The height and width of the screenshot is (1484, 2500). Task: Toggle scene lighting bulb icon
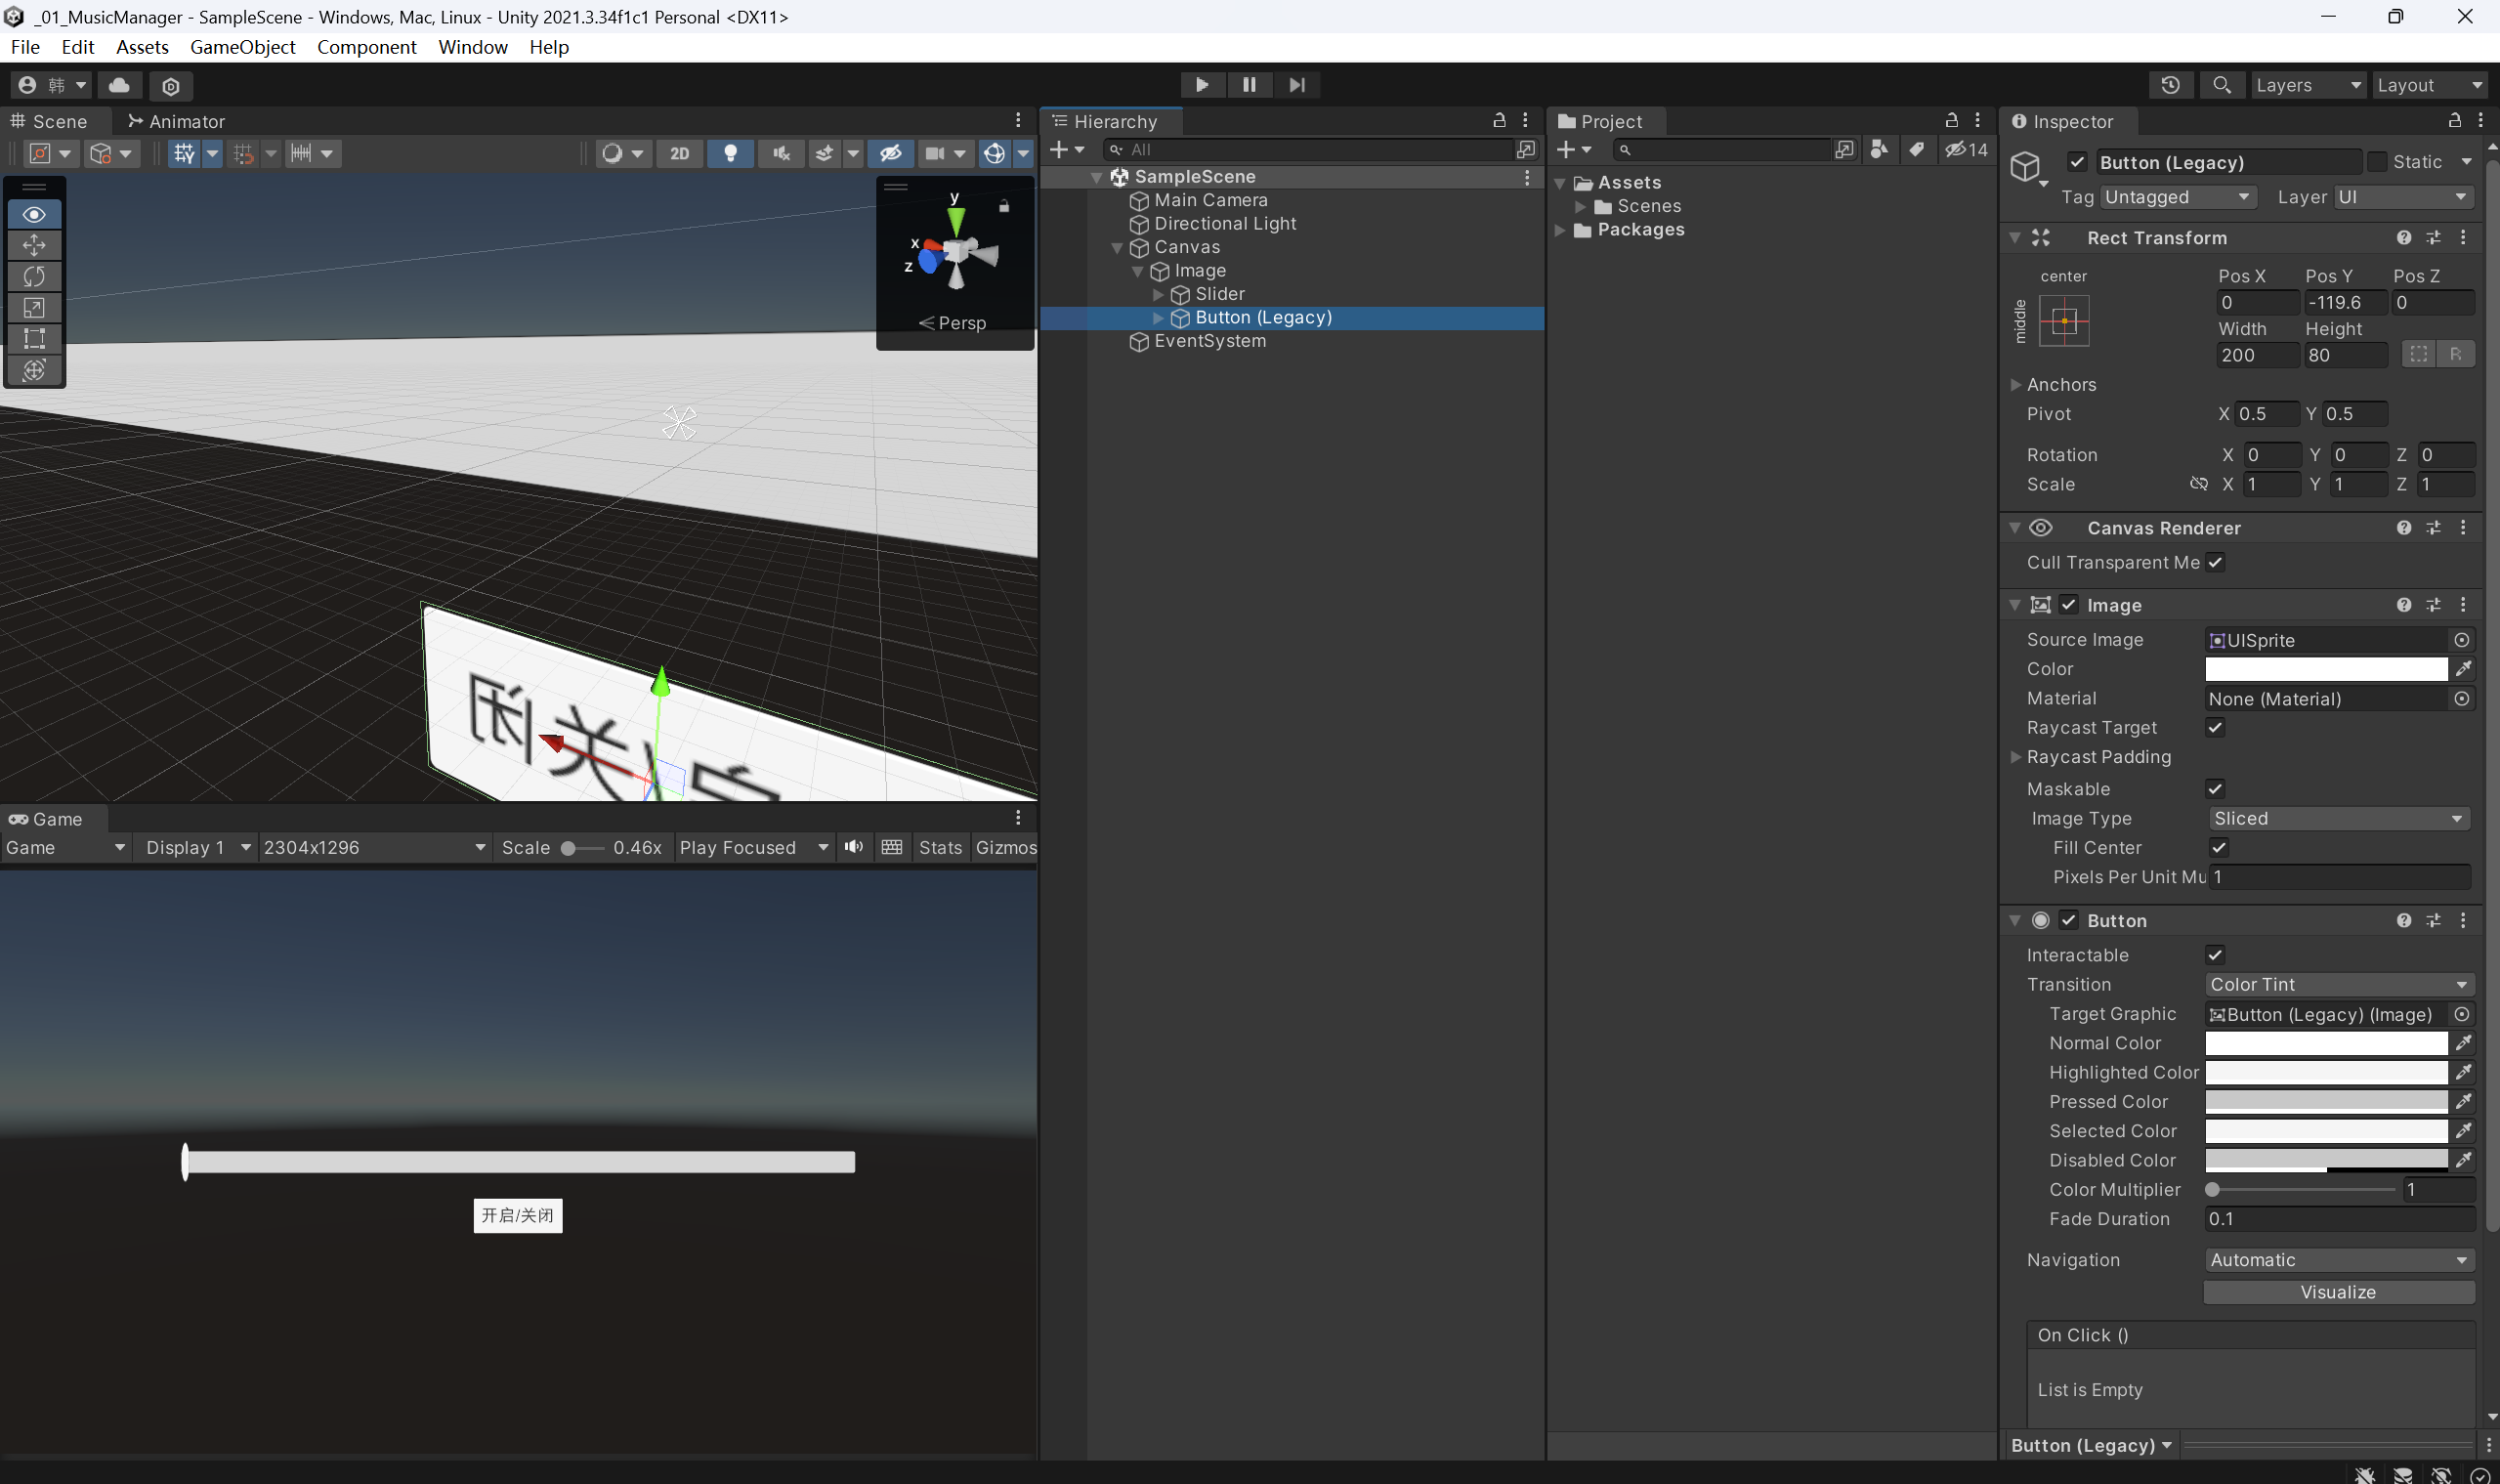[x=730, y=153]
